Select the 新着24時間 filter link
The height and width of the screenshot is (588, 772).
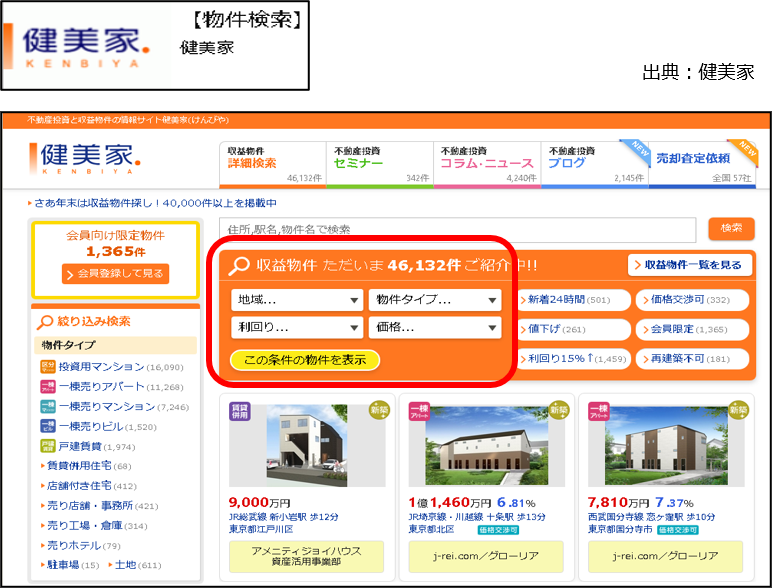pyautogui.click(x=573, y=300)
